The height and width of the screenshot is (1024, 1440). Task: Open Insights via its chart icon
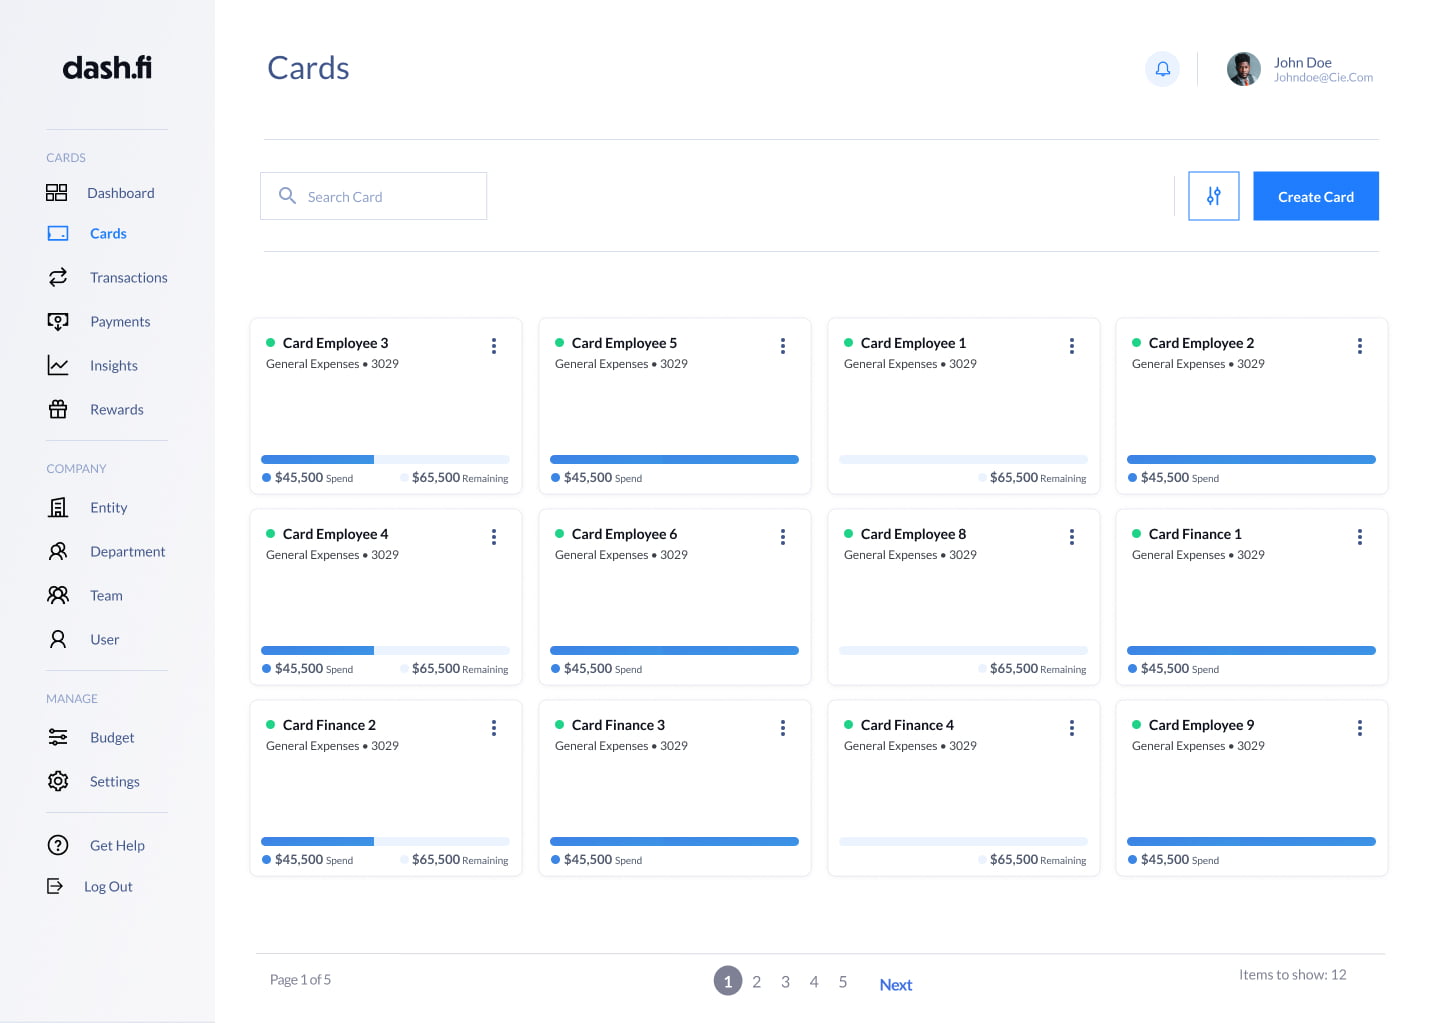(58, 366)
